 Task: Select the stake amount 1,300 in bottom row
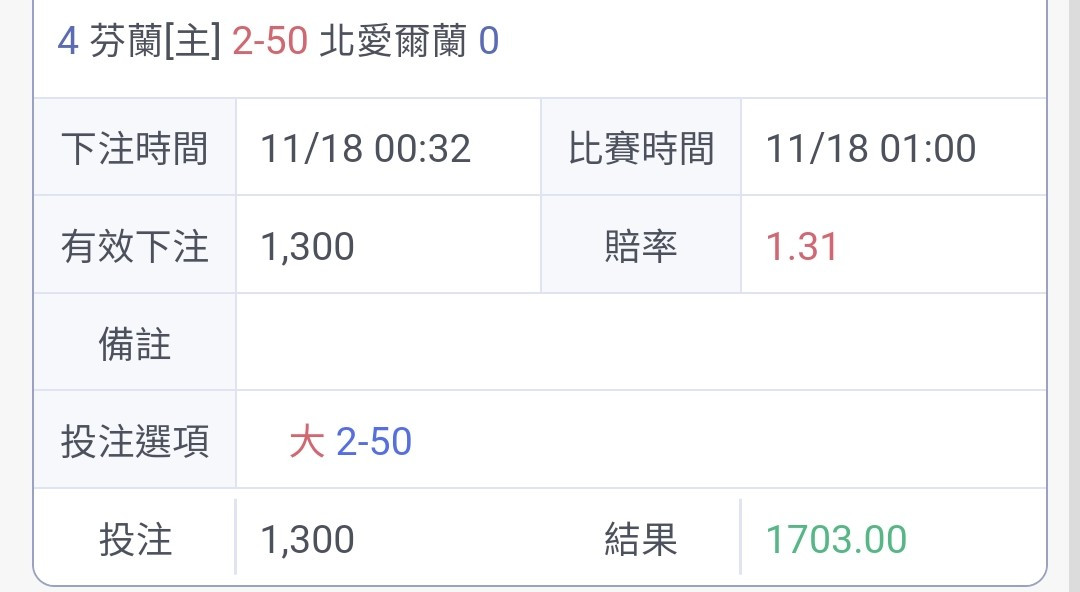coord(307,539)
